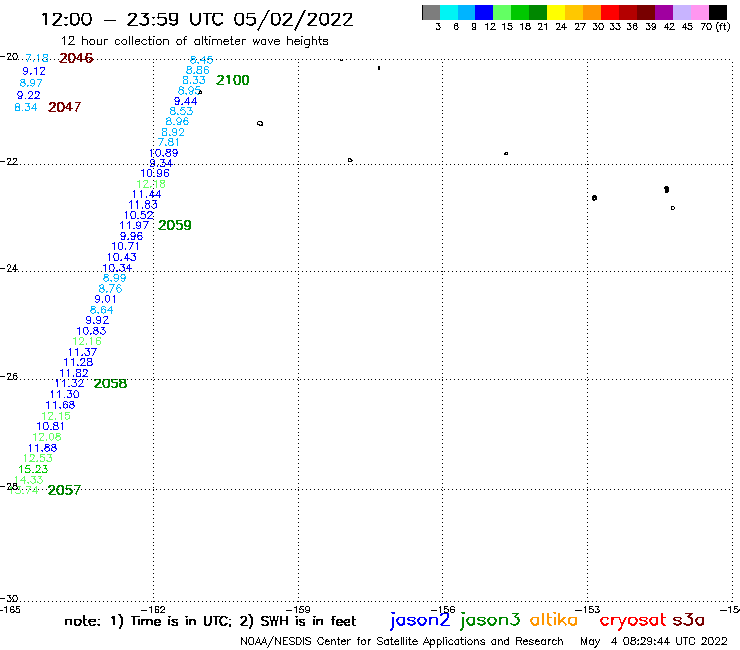
Task: Click the 8.76 wave height value
Action: click(110, 288)
